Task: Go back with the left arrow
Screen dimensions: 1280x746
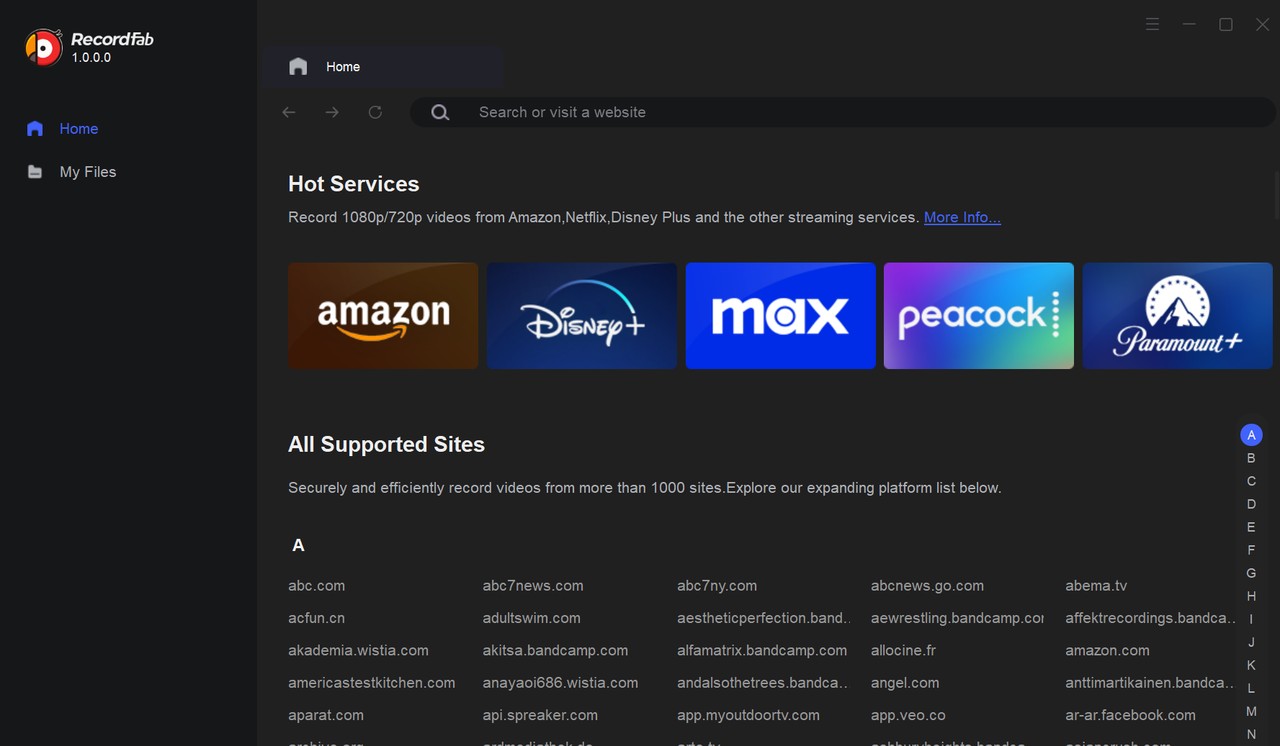Action: (289, 112)
